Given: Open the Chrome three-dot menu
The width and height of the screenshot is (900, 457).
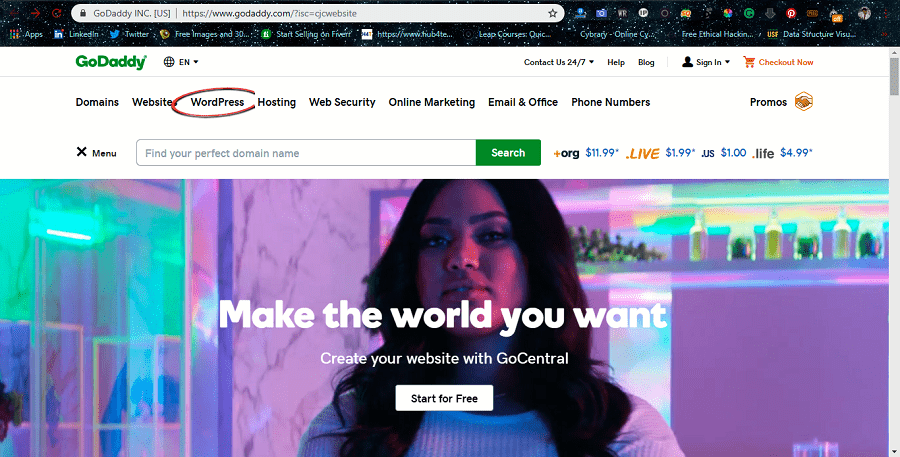Looking at the screenshot, I should point(887,13).
